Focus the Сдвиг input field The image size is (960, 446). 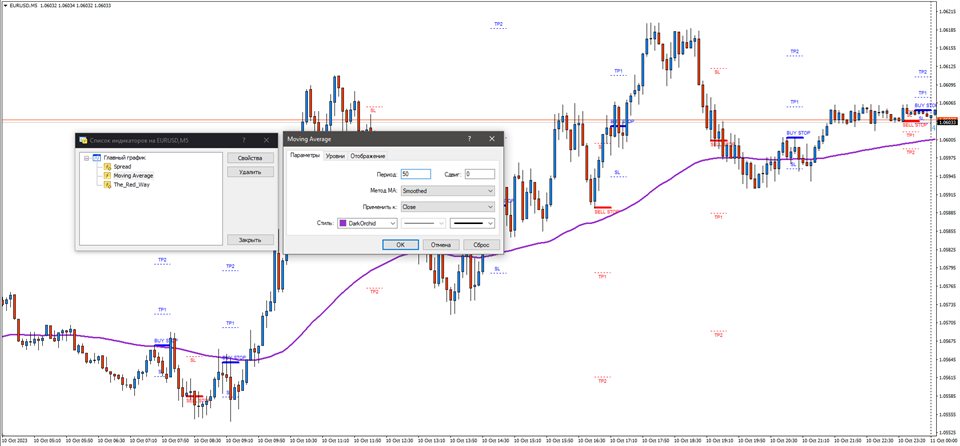(x=479, y=174)
